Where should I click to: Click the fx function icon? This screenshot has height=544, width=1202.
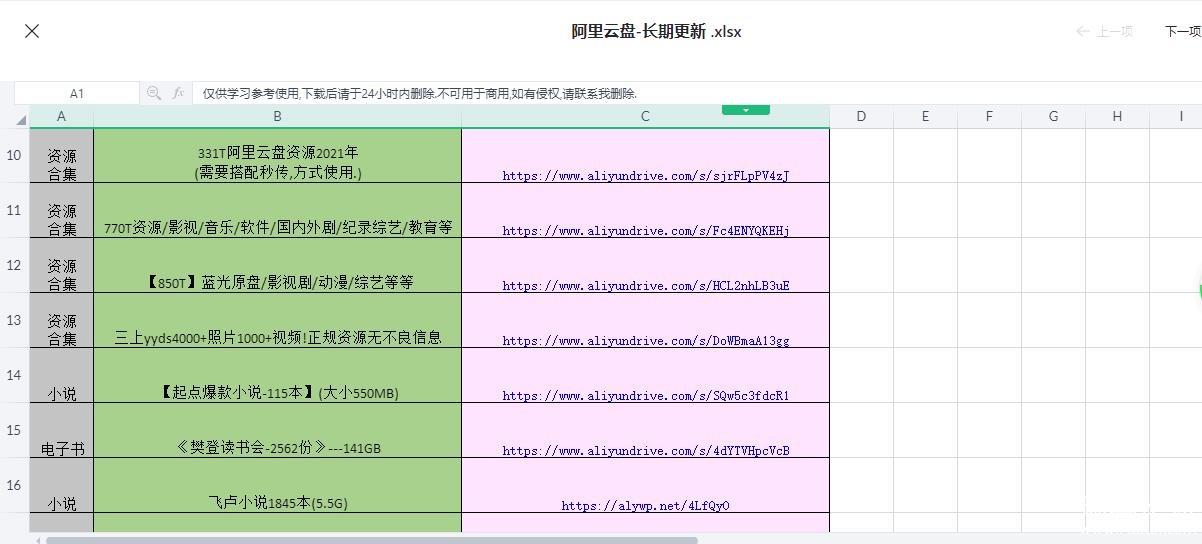[x=178, y=93]
